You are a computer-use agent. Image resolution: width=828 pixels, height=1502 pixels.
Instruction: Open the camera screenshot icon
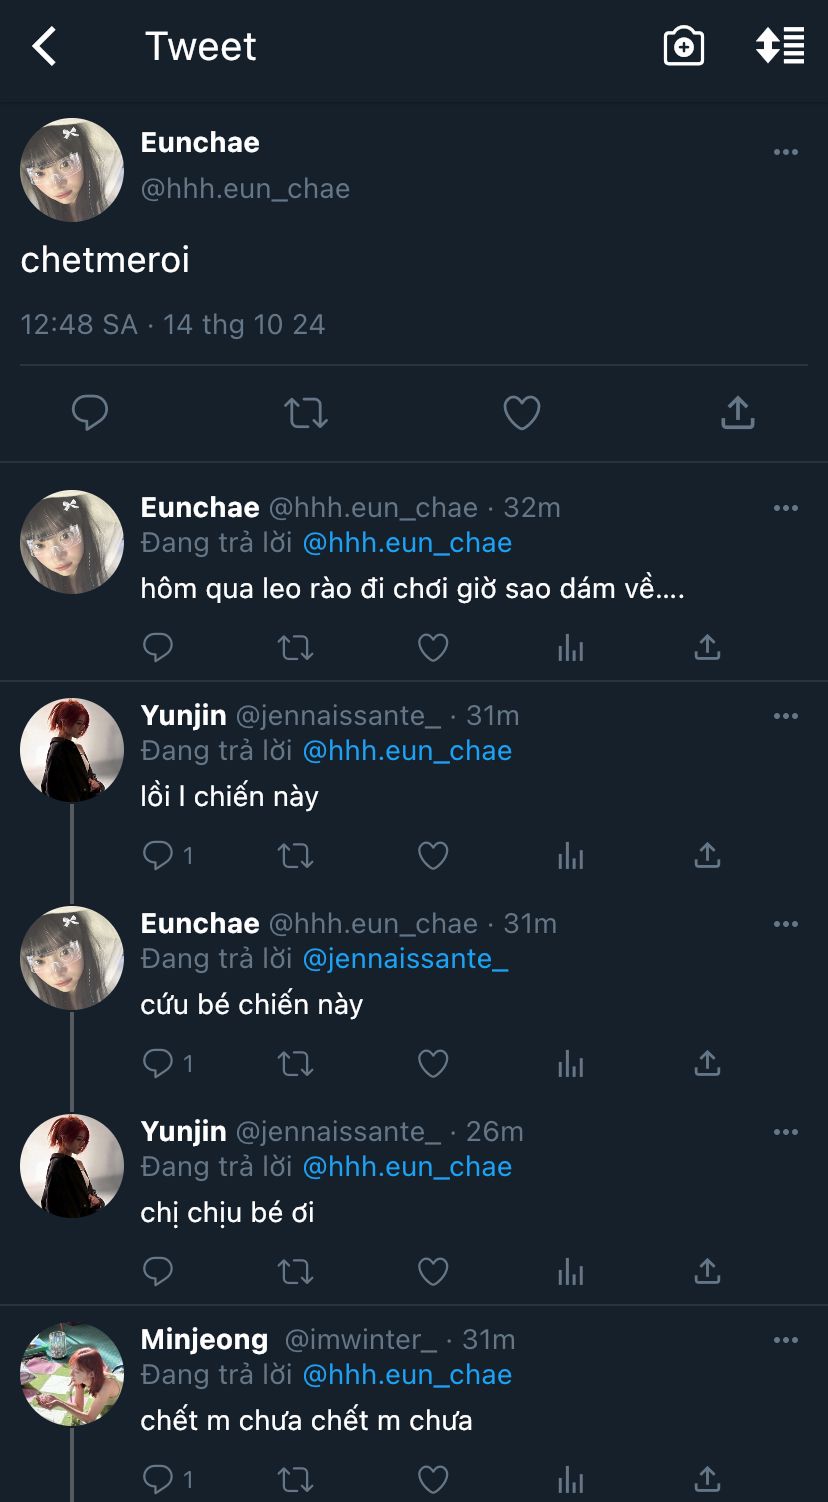(x=684, y=47)
